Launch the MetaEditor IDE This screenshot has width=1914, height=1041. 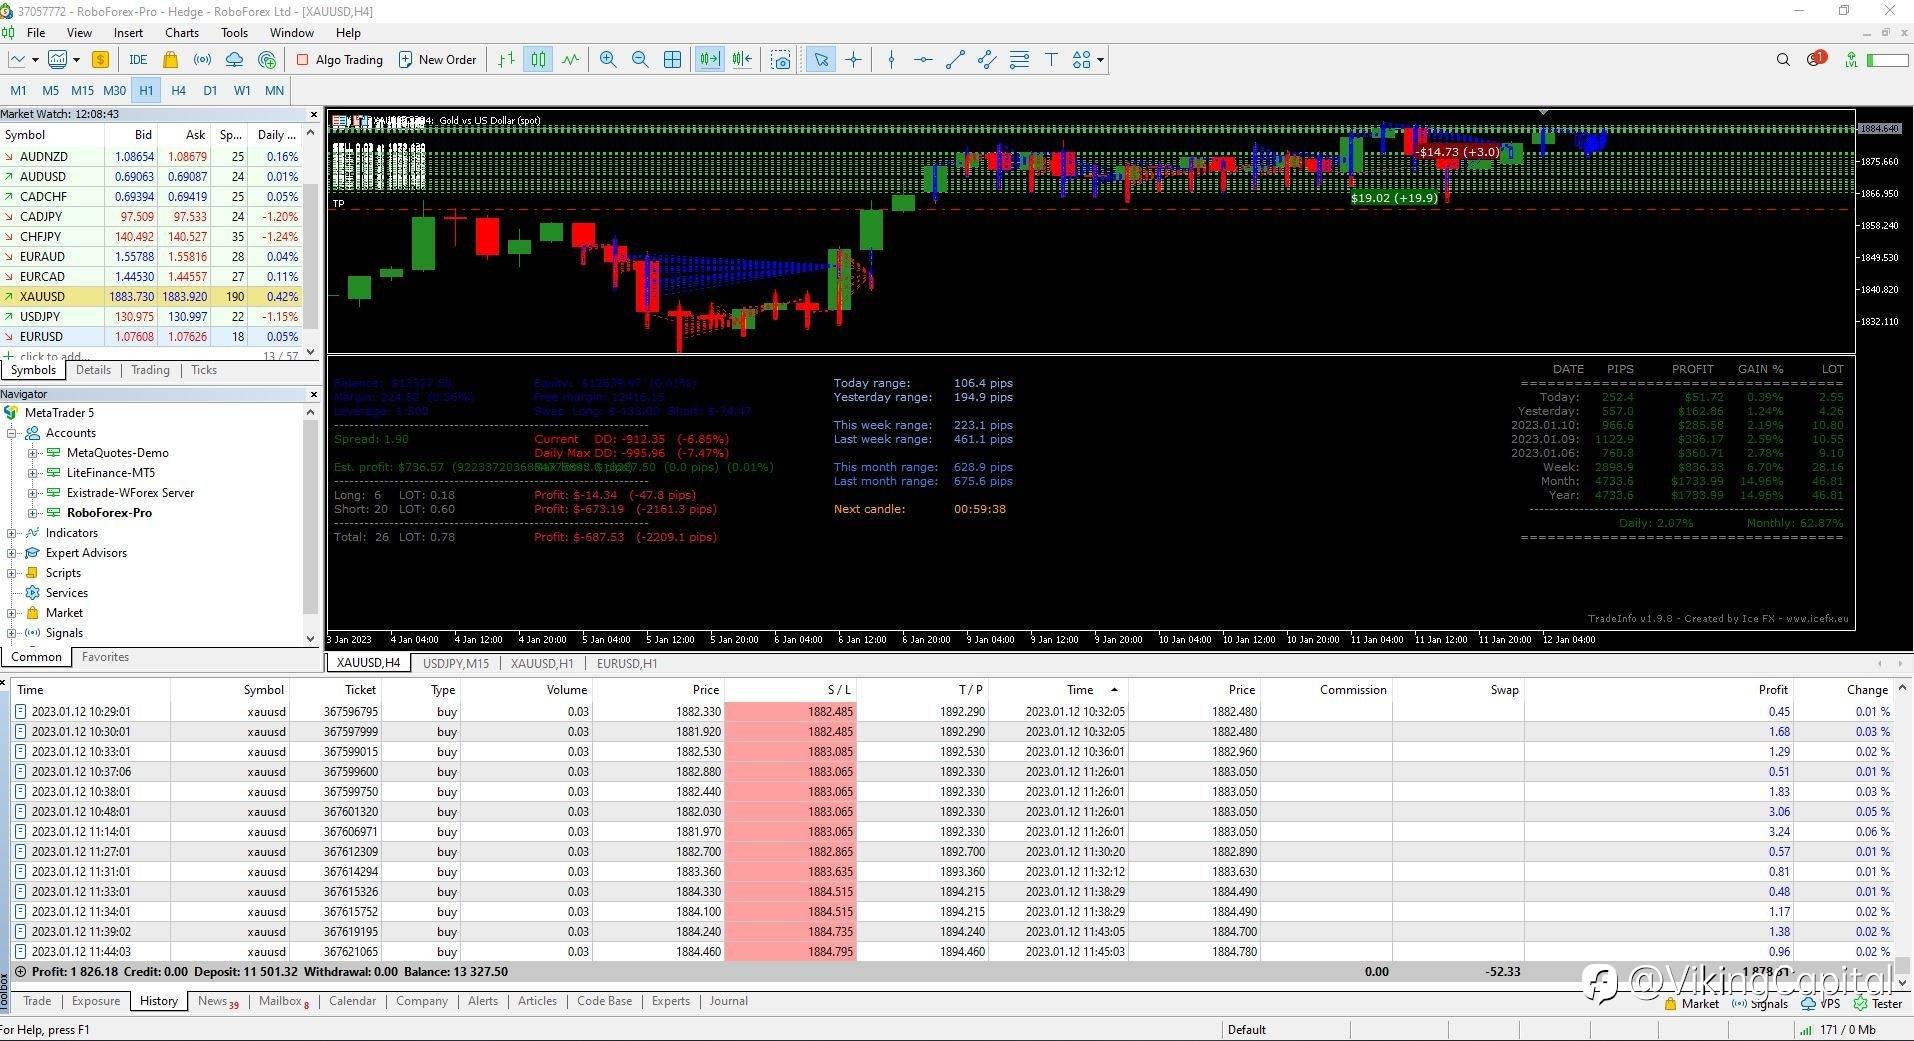[x=138, y=60]
